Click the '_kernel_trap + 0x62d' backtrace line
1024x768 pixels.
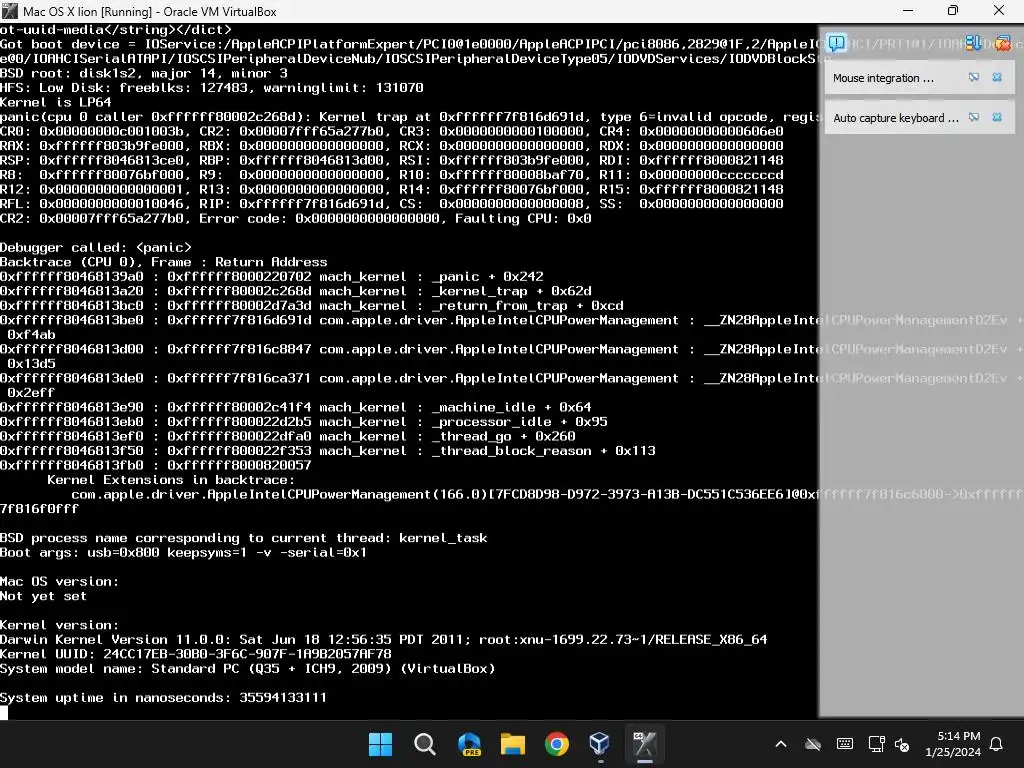point(296,291)
